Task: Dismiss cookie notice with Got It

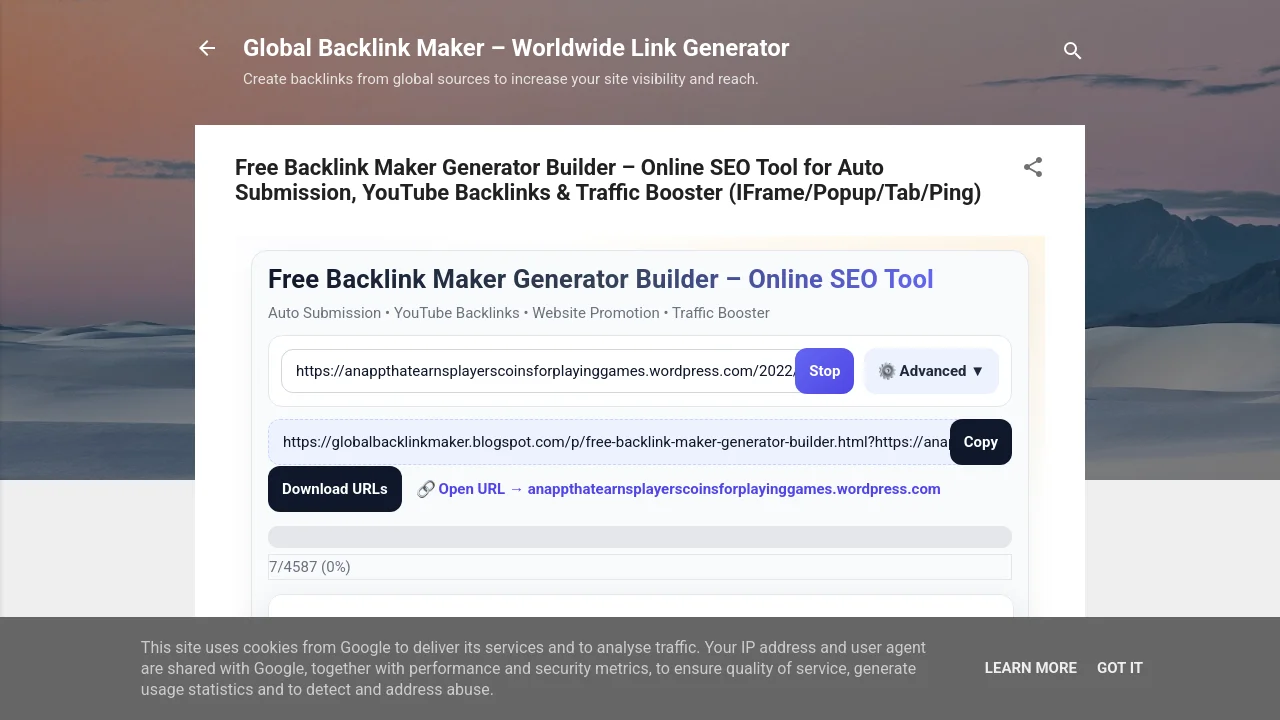Action: tap(1119, 668)
